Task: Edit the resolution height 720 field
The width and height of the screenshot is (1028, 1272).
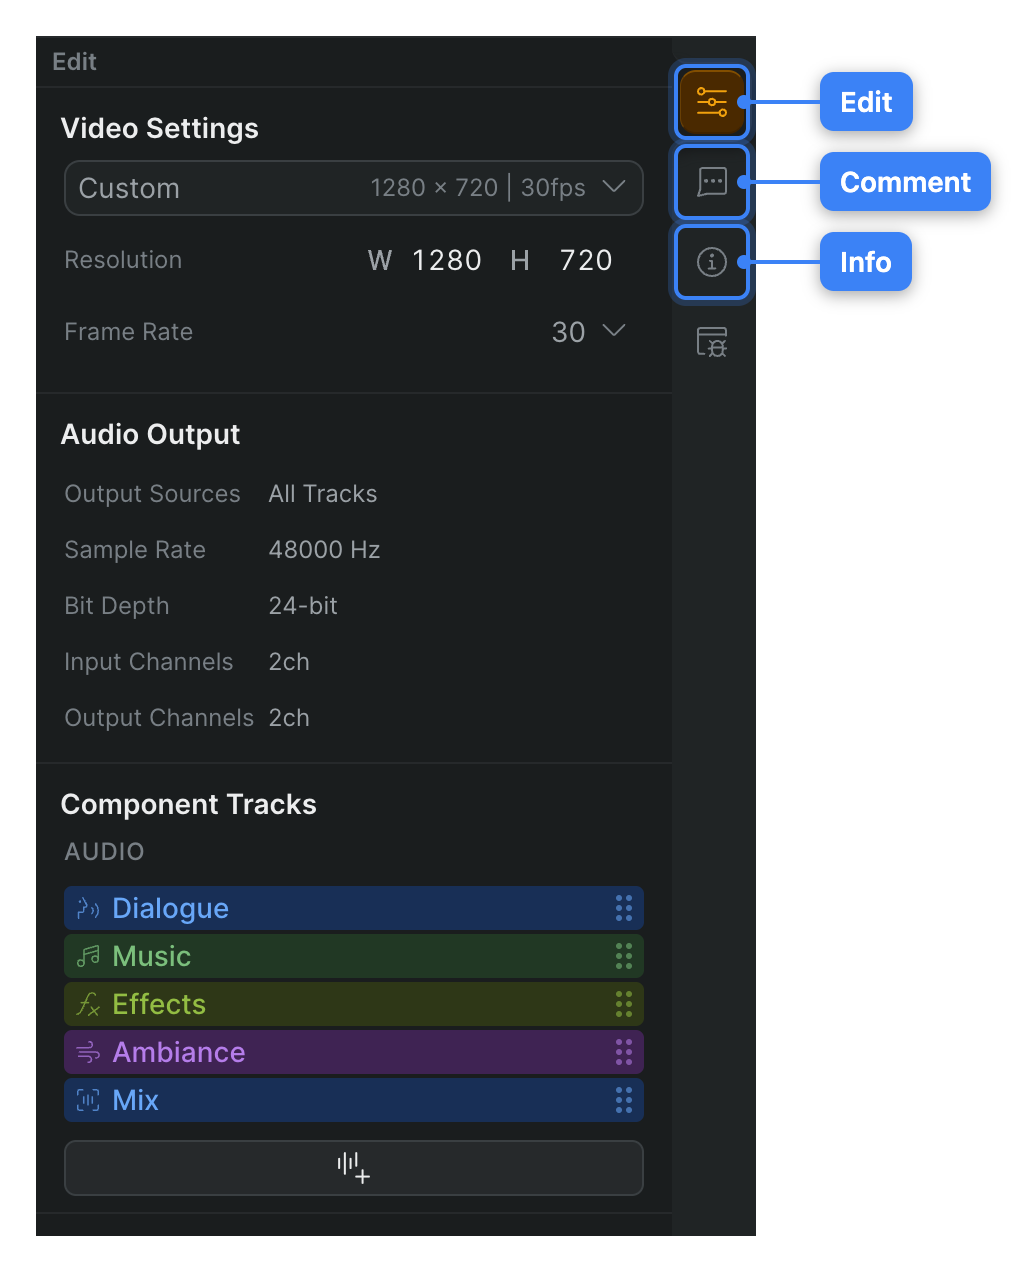Action: [586, 260]
